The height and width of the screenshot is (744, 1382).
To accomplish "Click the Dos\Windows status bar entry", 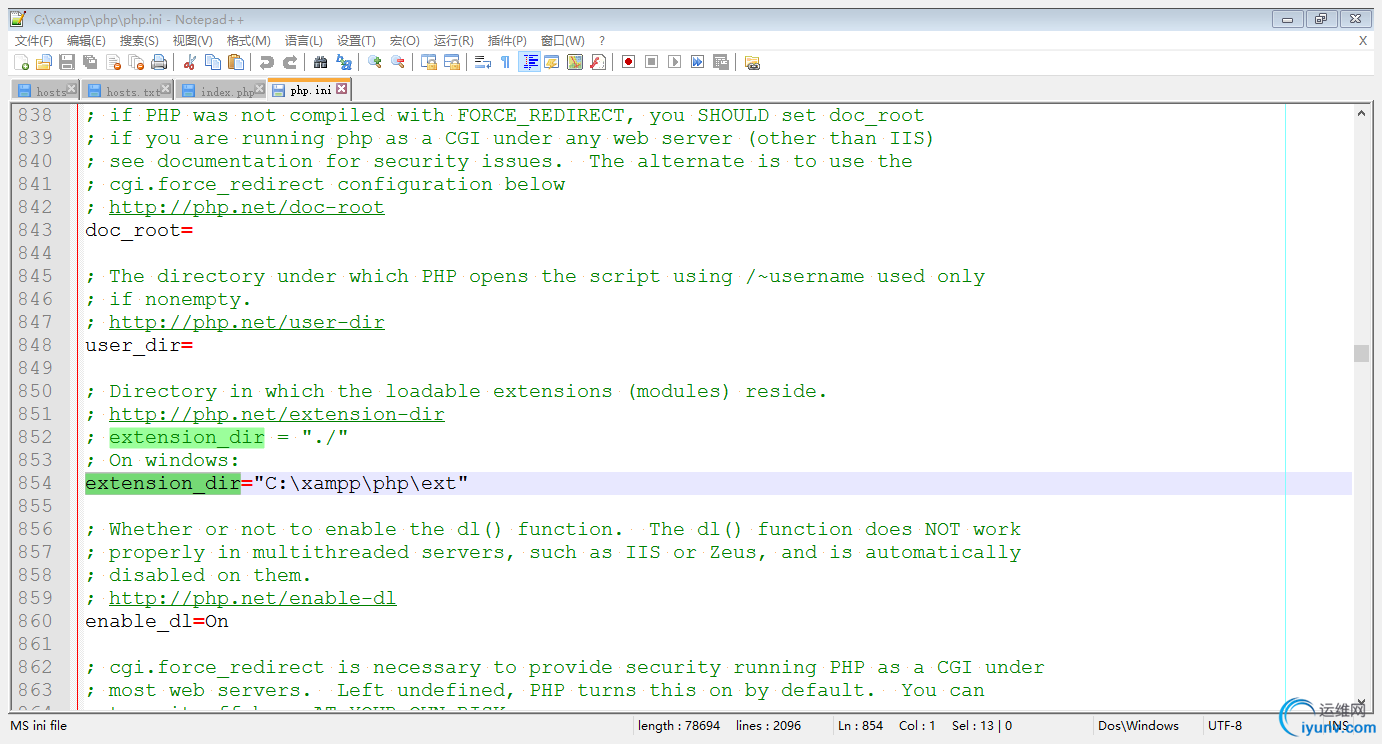I will [x=1138, y=726].
